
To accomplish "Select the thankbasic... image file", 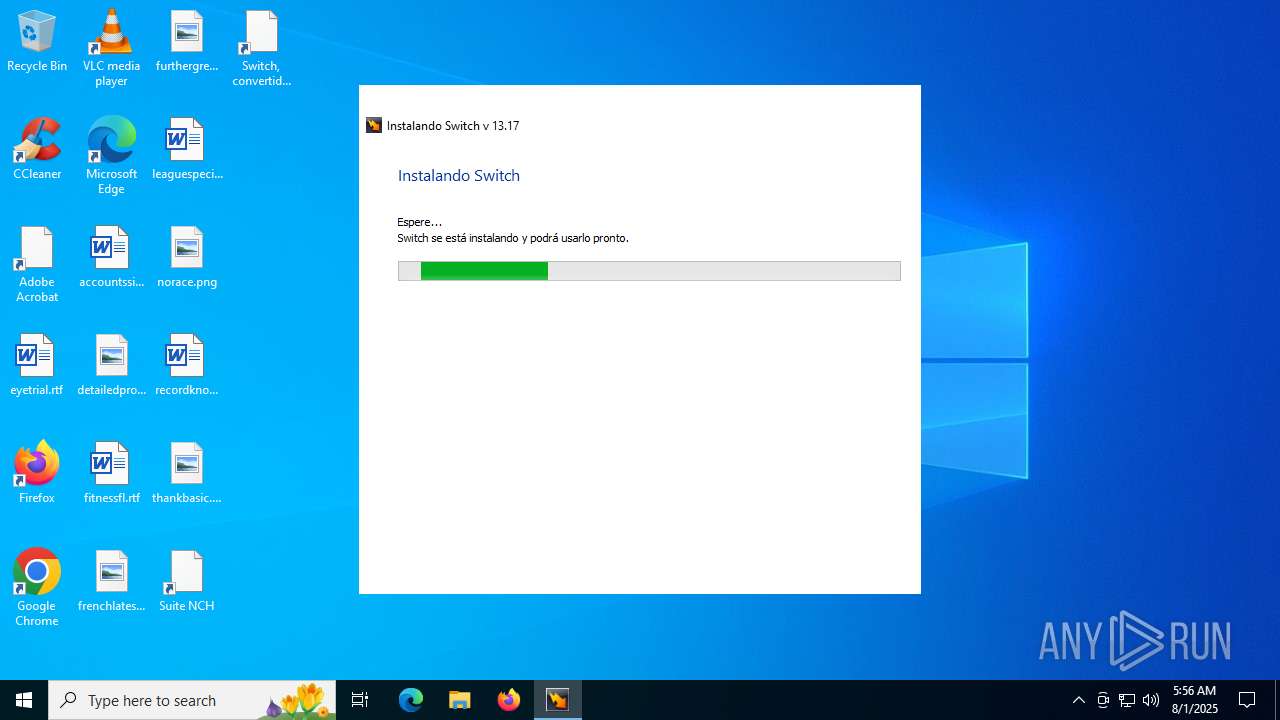I will tap(187, 474).
